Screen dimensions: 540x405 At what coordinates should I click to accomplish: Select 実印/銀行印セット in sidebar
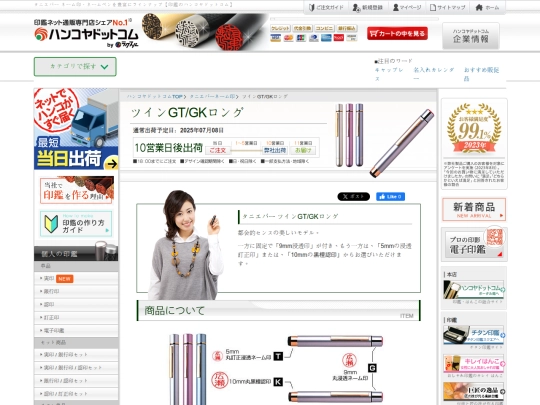76,354
